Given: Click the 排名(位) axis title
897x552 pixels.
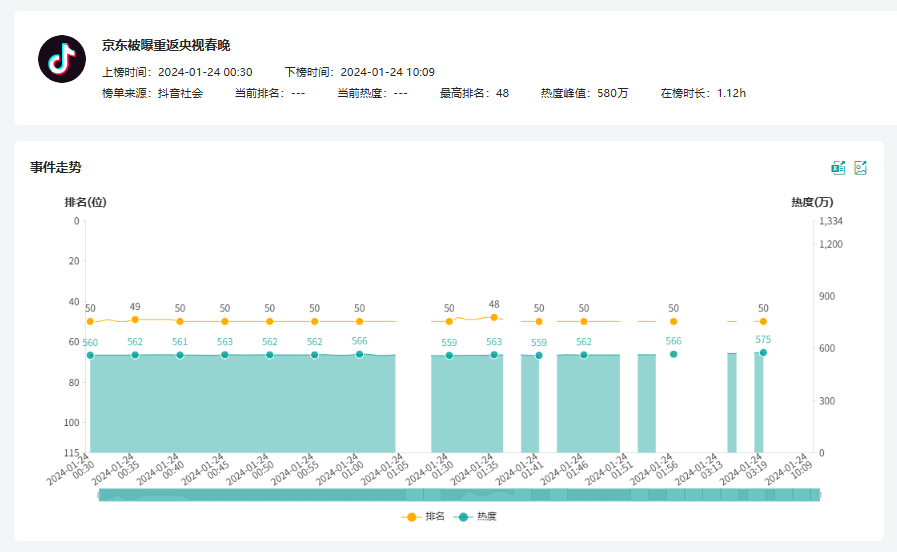Looking at the screenshot, I should point(85,202).
